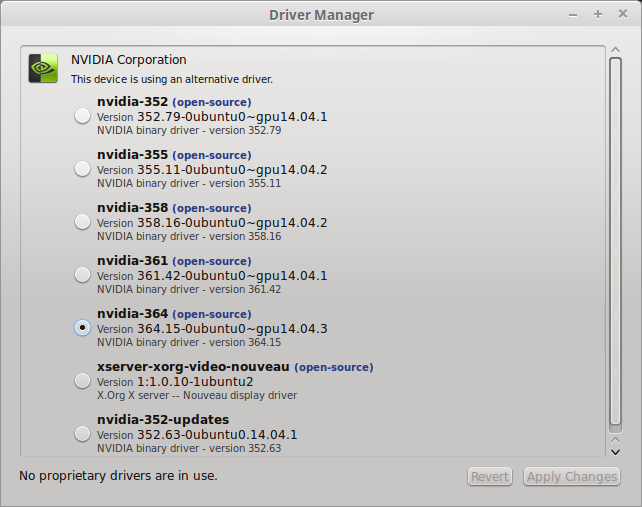
Task: Select the nvidia-352 driver radio button
Action: (x=82, y=116)
